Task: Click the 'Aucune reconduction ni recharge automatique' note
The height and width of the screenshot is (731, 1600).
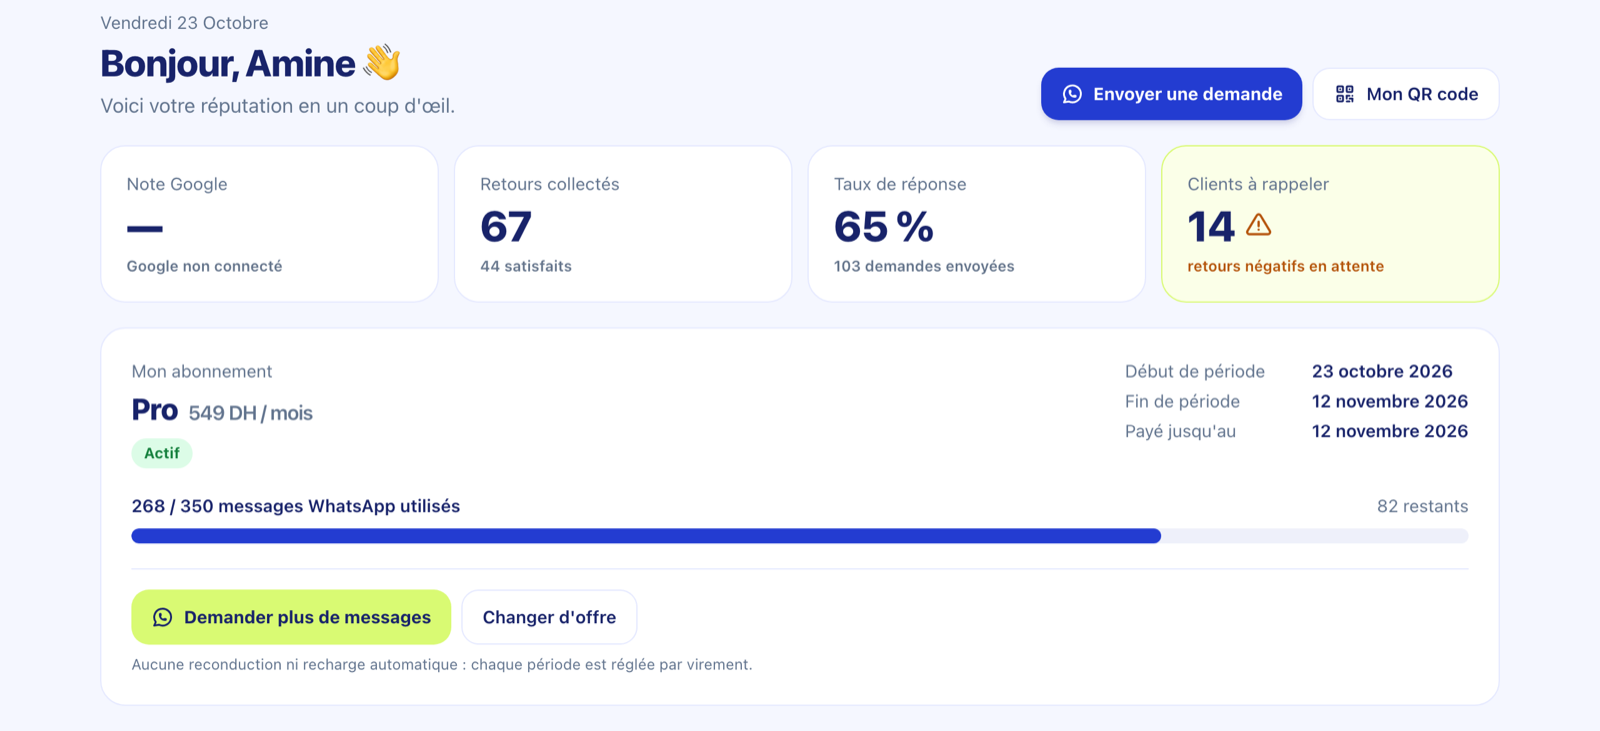Action: coord(442,664)
